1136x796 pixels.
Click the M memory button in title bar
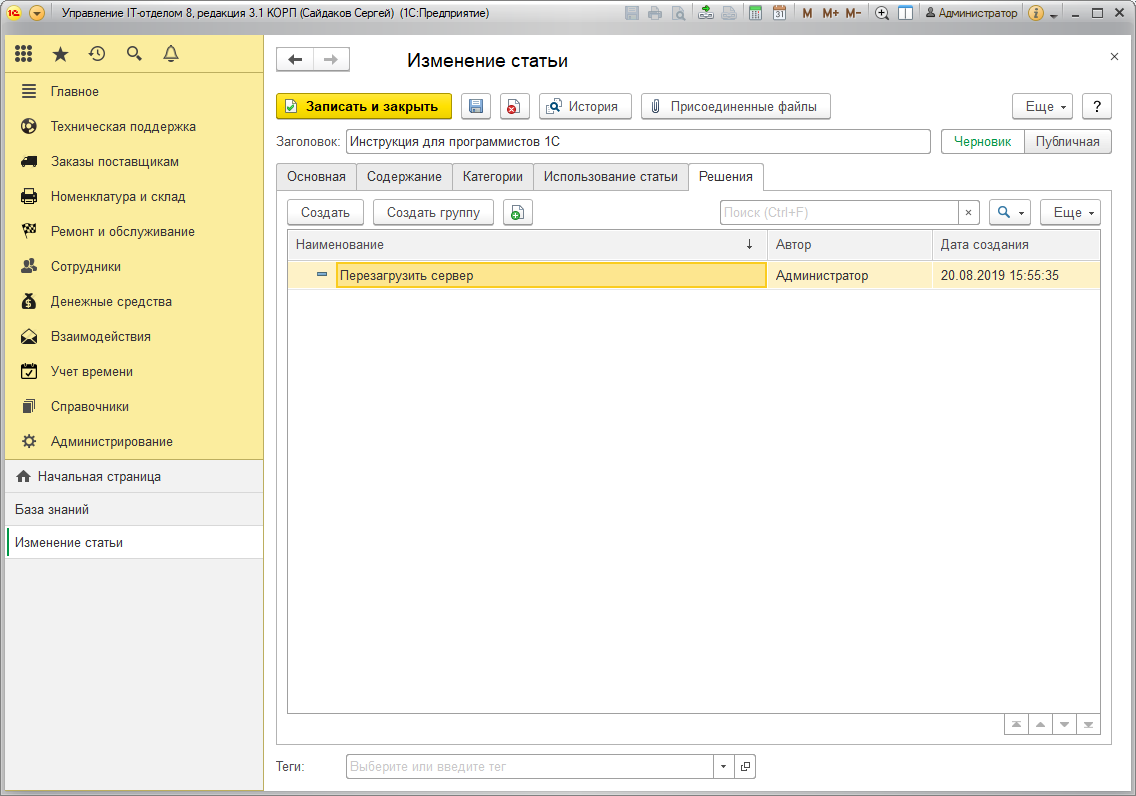[807, 13]
